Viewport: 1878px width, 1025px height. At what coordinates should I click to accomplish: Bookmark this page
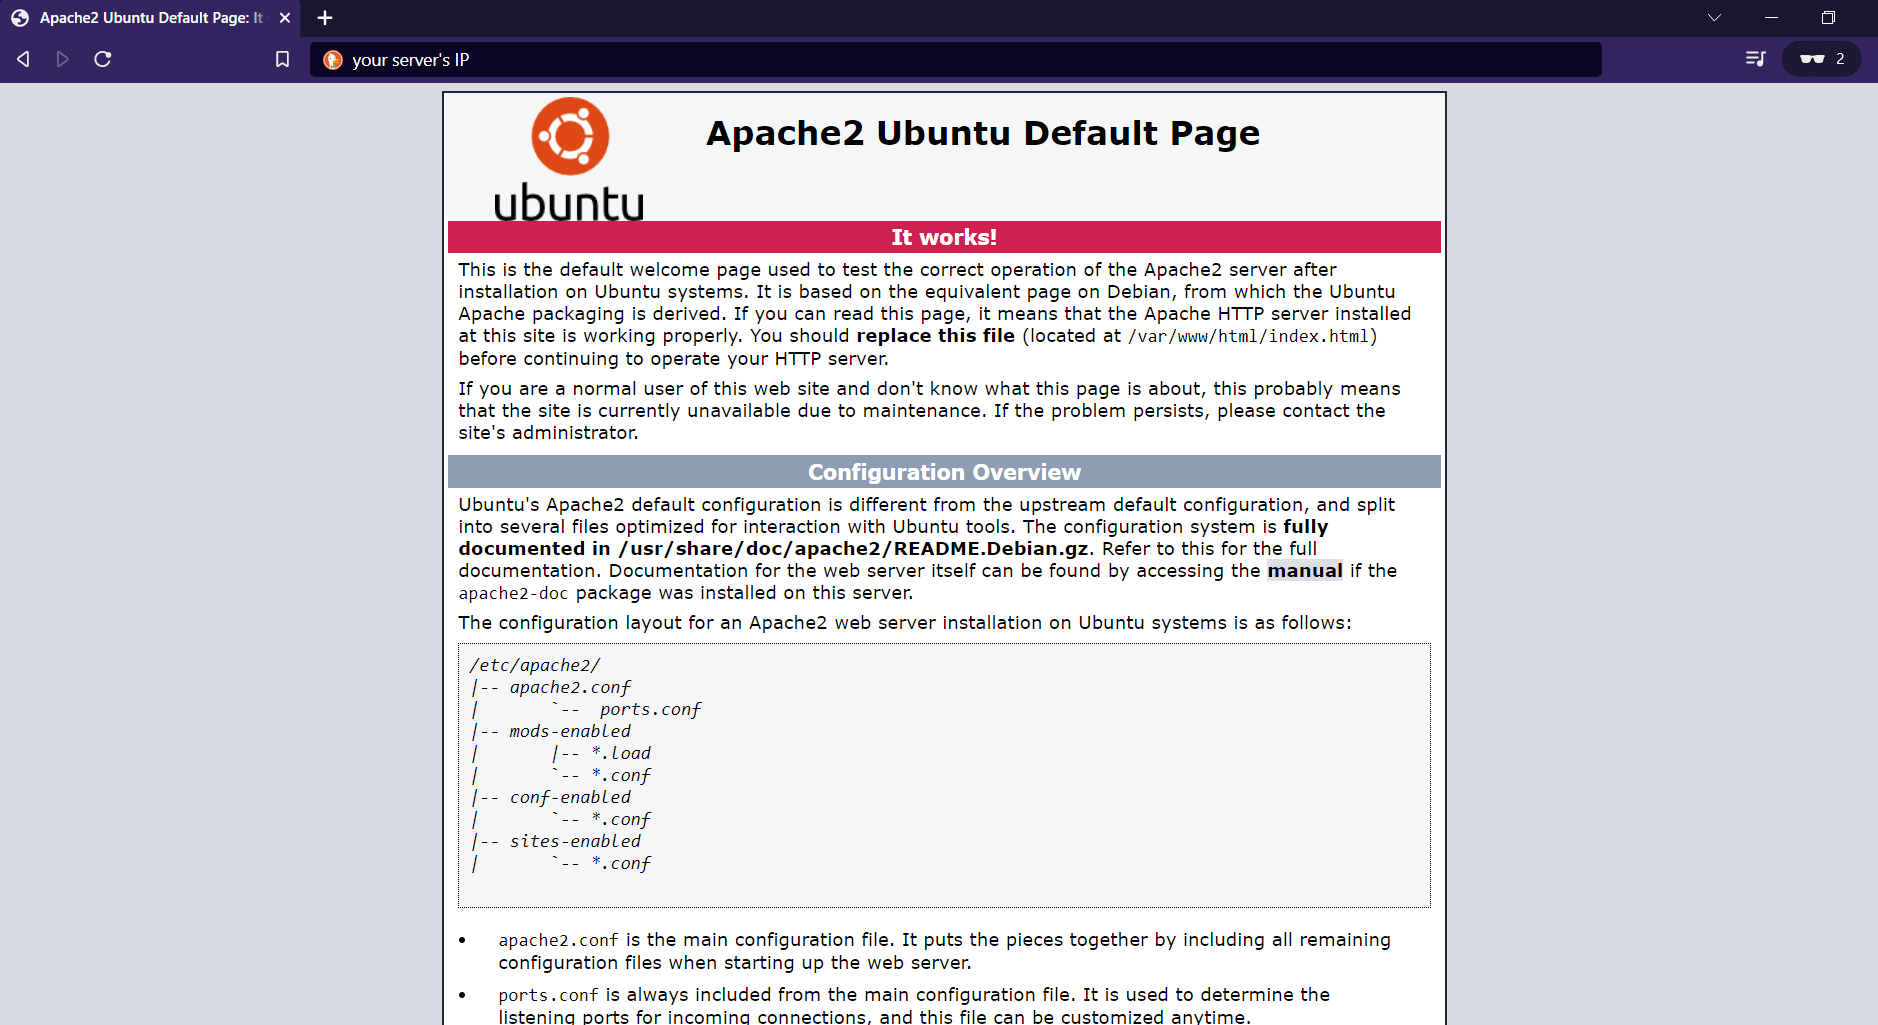pyautogui.click(x=282, y=59)
